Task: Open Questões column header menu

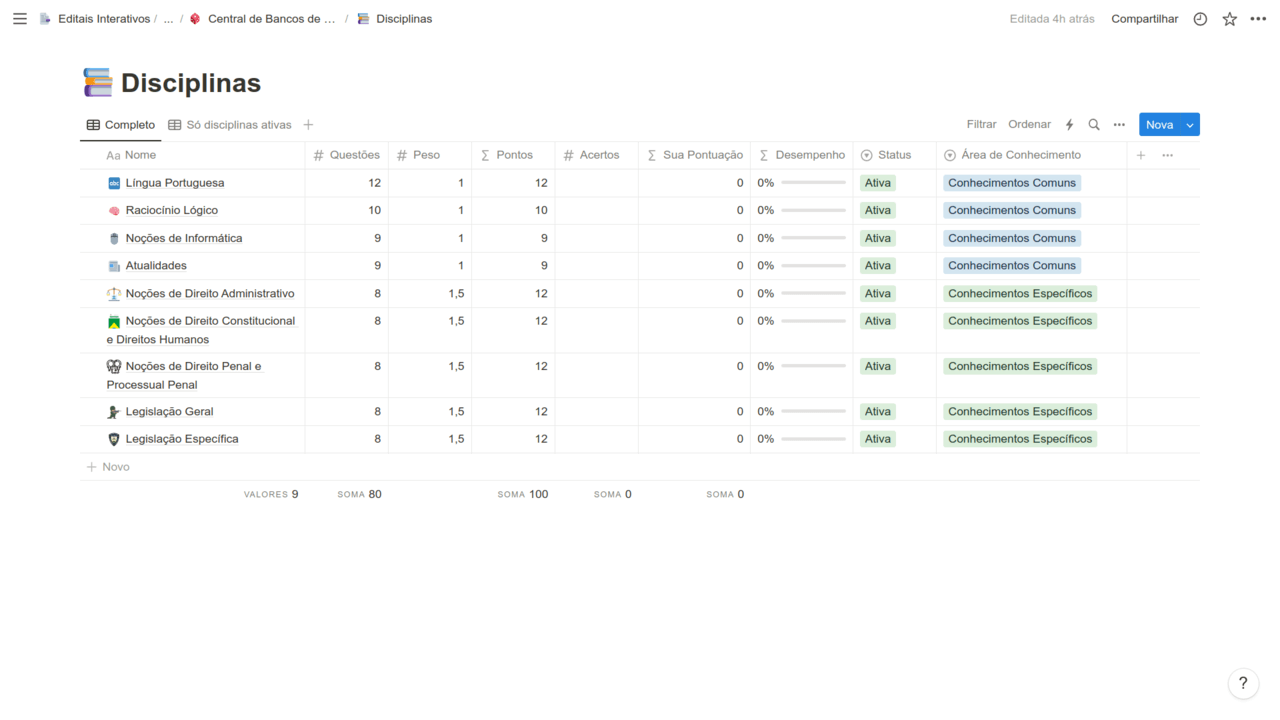Action: [346, 155]
